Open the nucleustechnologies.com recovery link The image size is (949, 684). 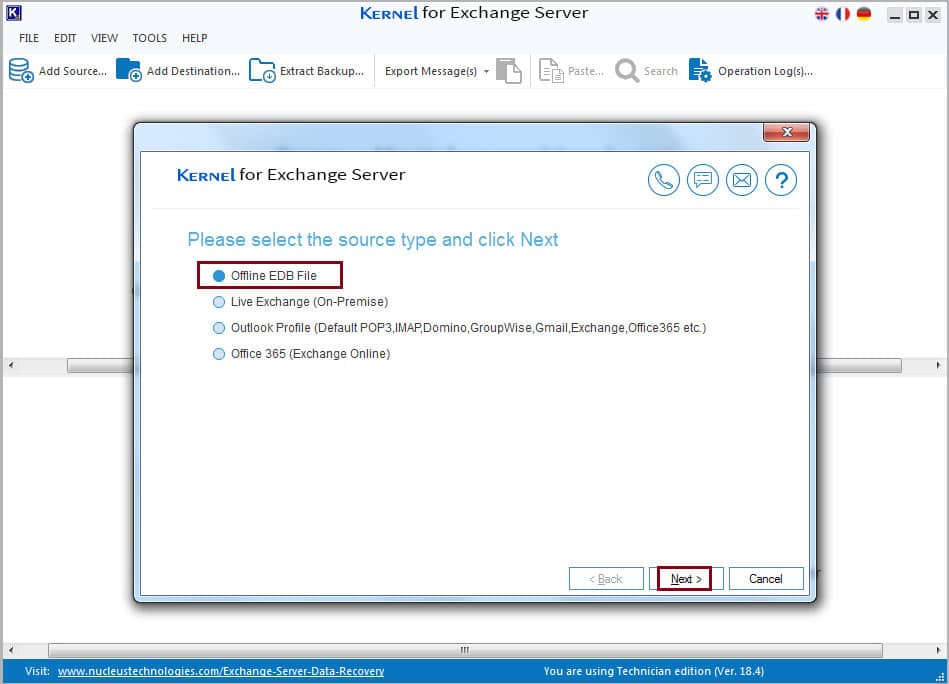click(x=221, y=671)
